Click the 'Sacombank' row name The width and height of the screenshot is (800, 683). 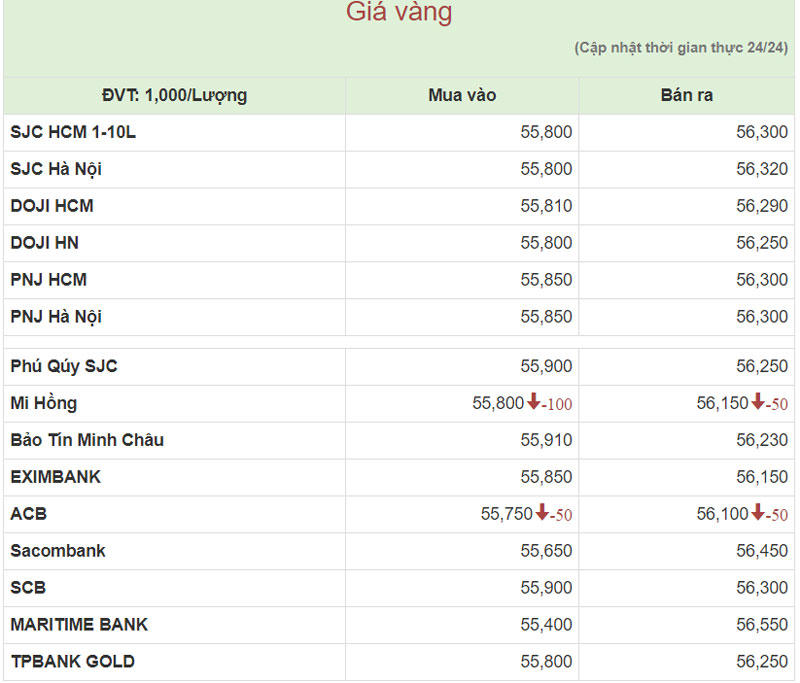pyautogui.click(x=58, y=551)
